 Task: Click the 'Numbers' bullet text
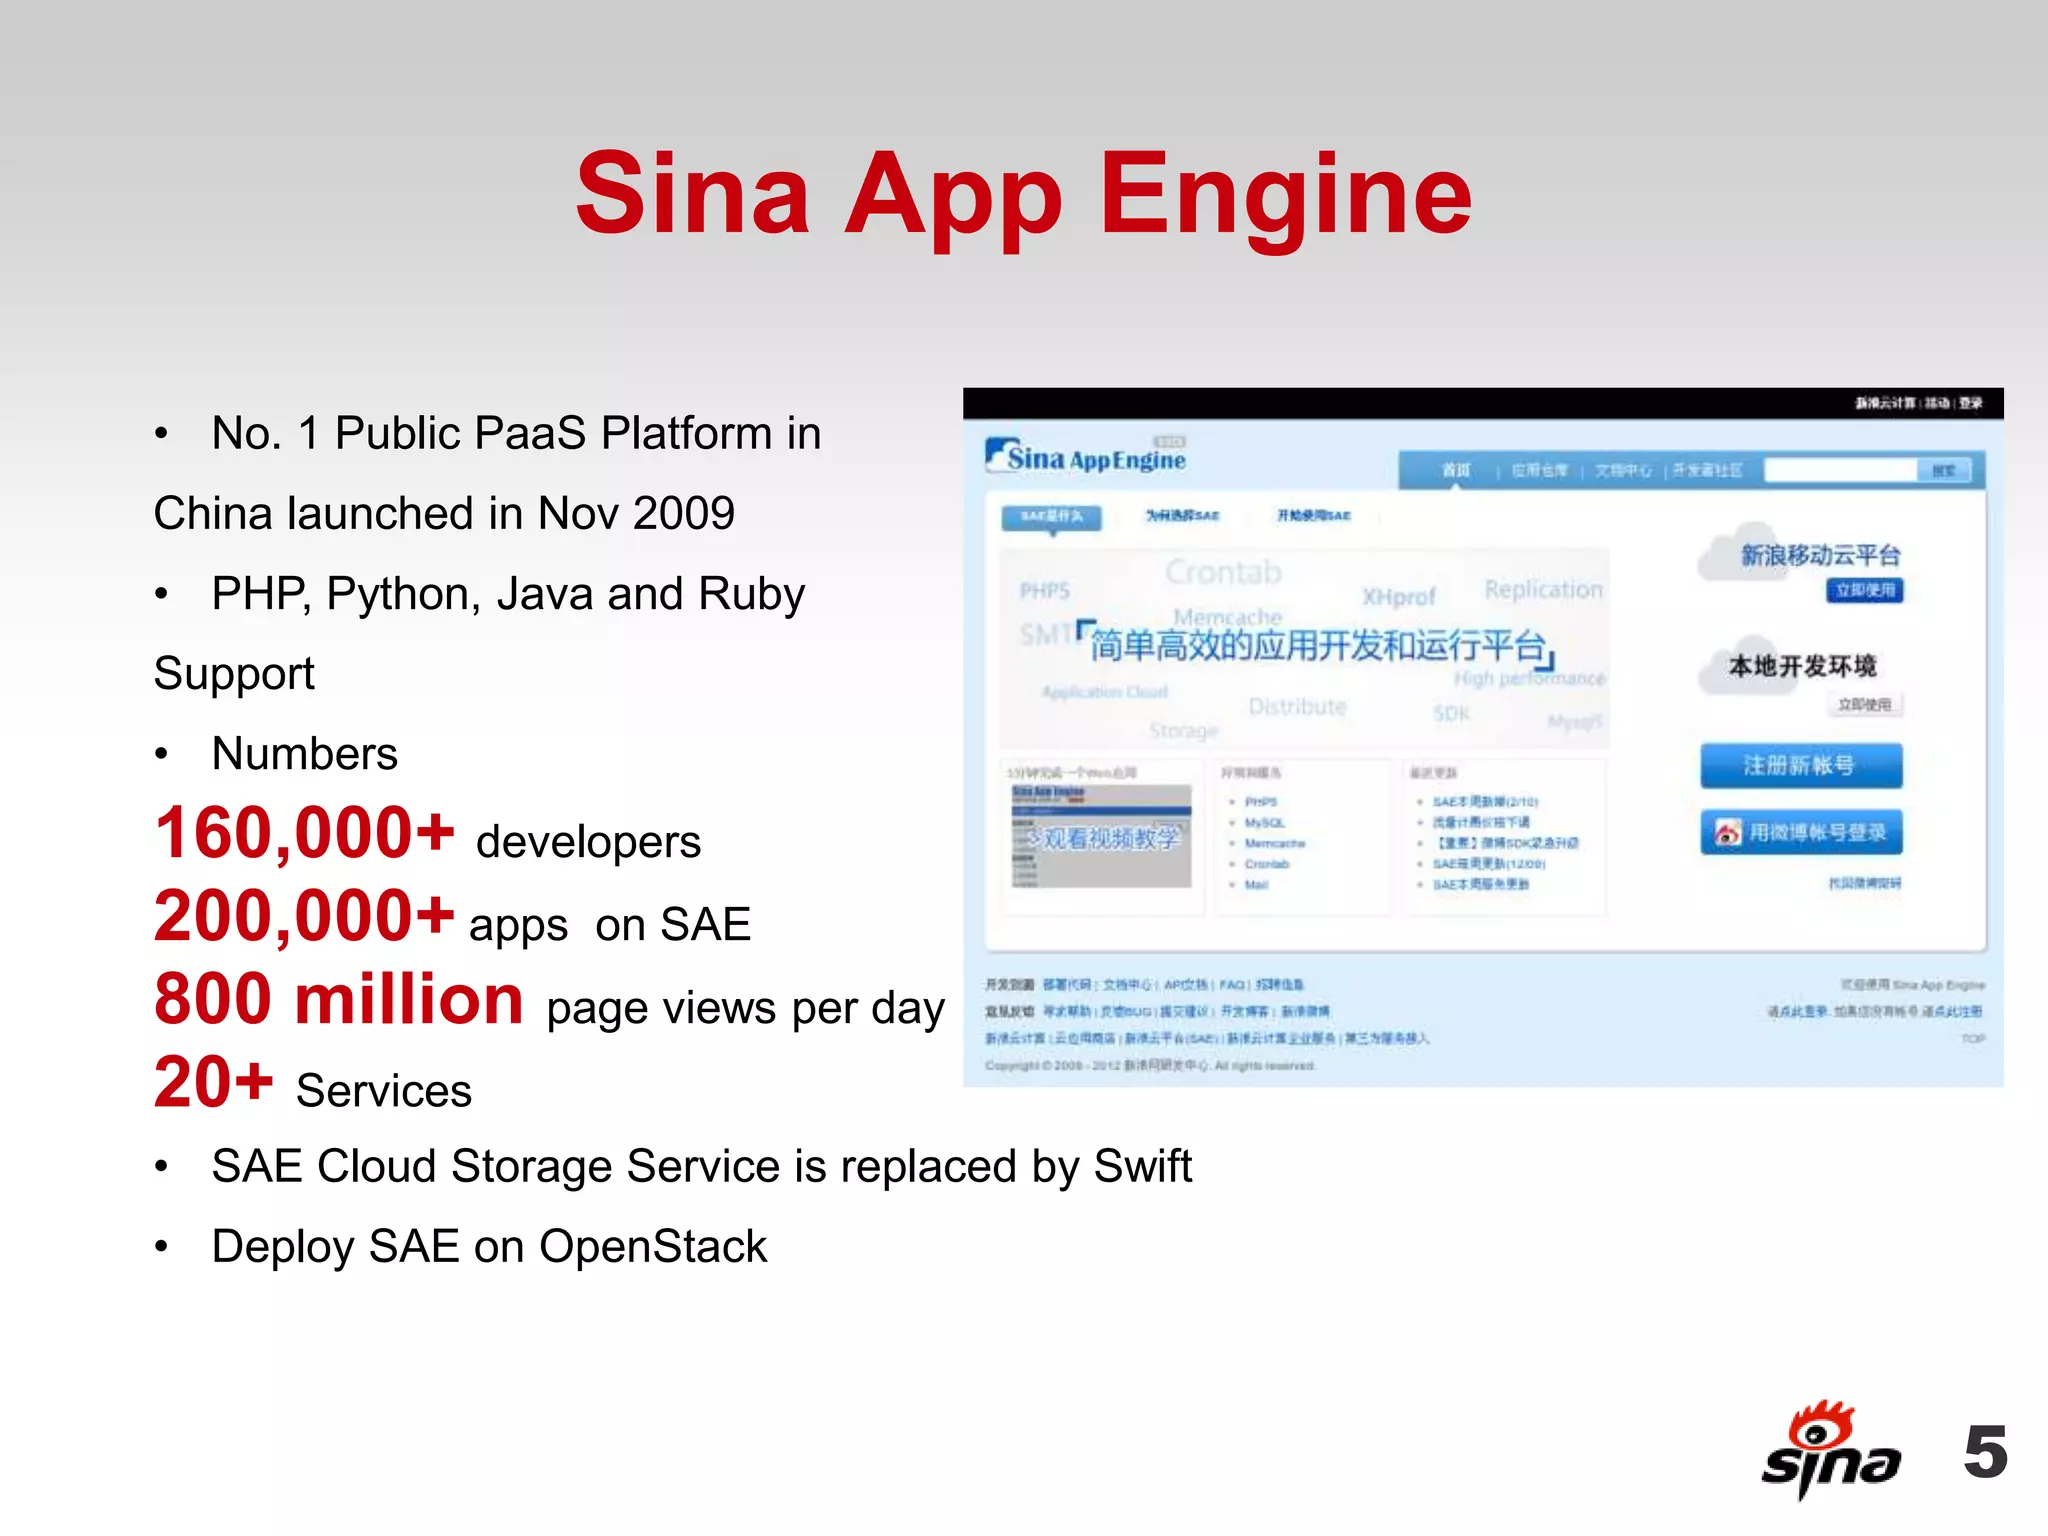[304, 754]
